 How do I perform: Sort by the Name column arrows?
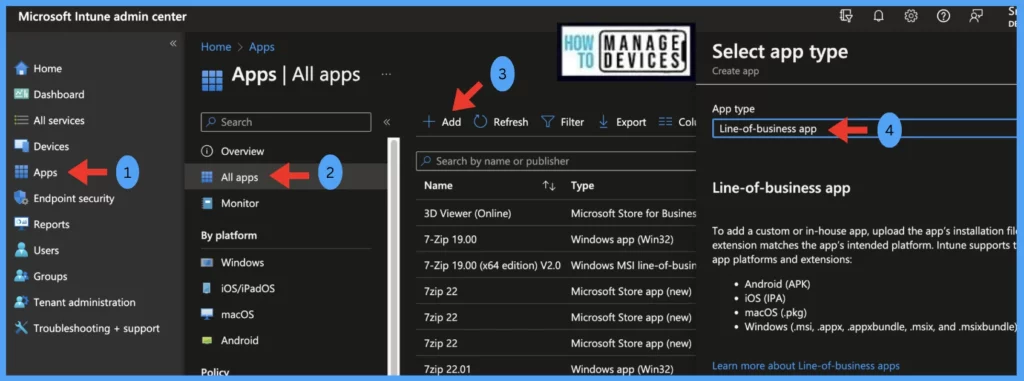[x=549, y=186]
